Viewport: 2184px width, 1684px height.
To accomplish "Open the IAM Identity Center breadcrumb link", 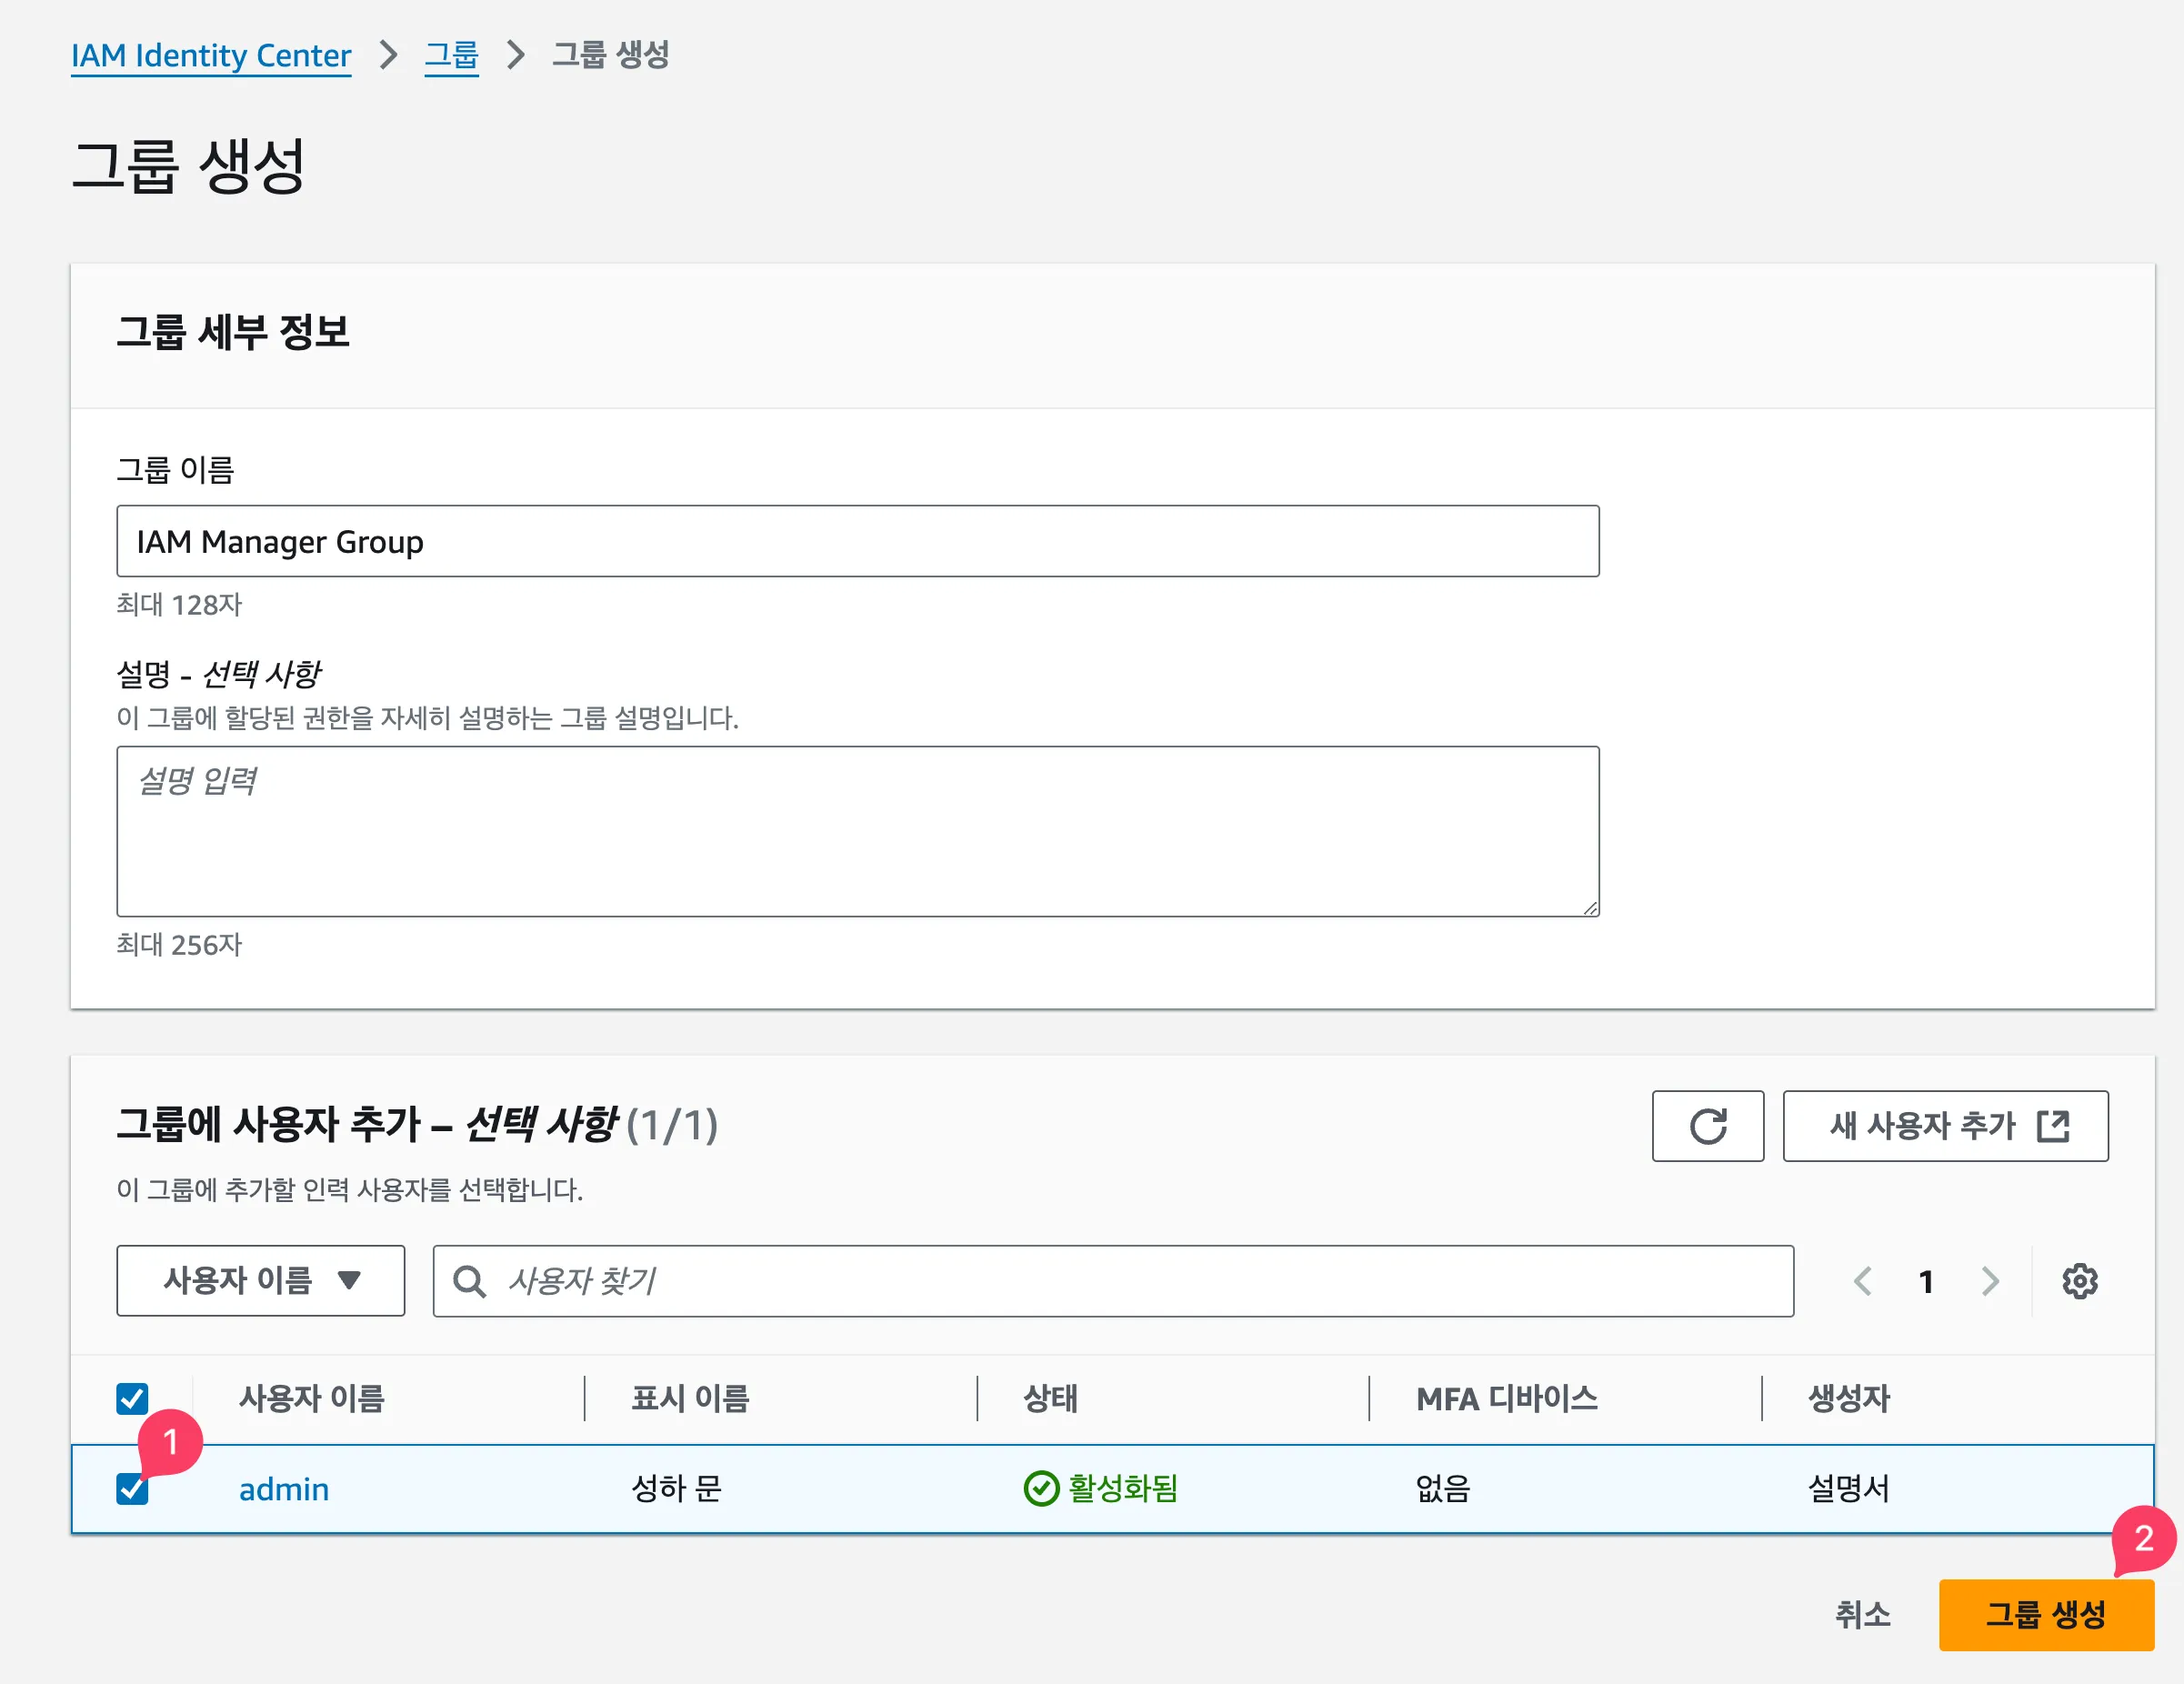I will tap(210, 55).
